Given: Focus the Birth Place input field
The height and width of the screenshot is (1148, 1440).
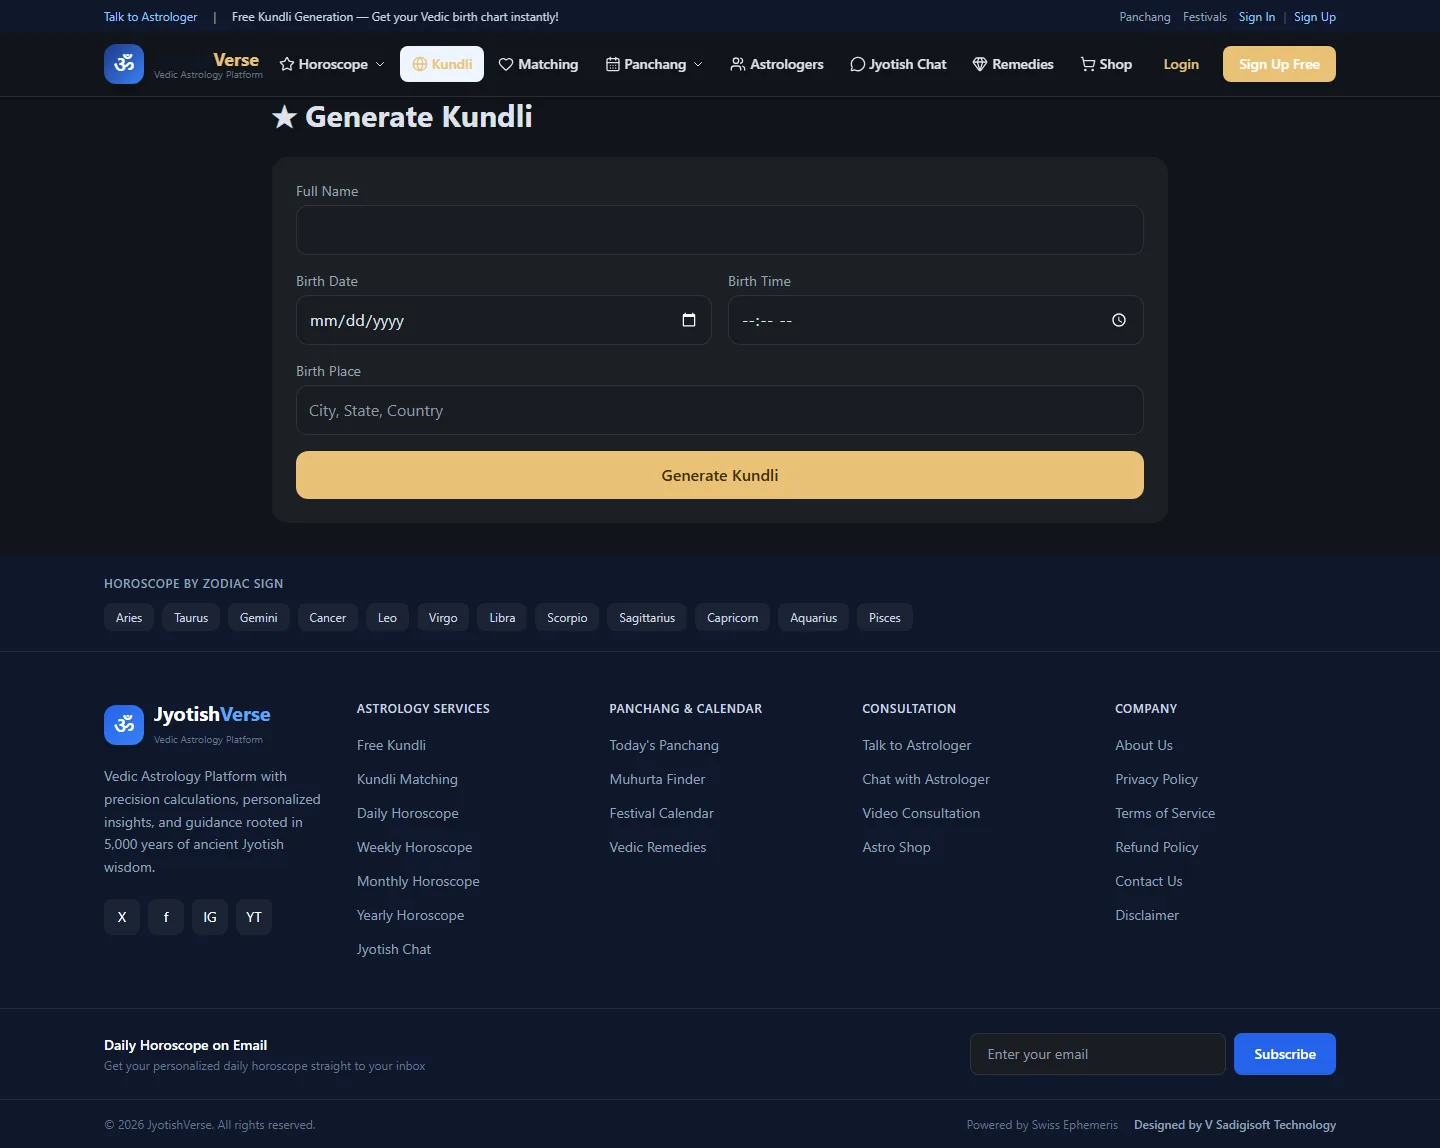Looking at the screenshot, I should (720, 410).
